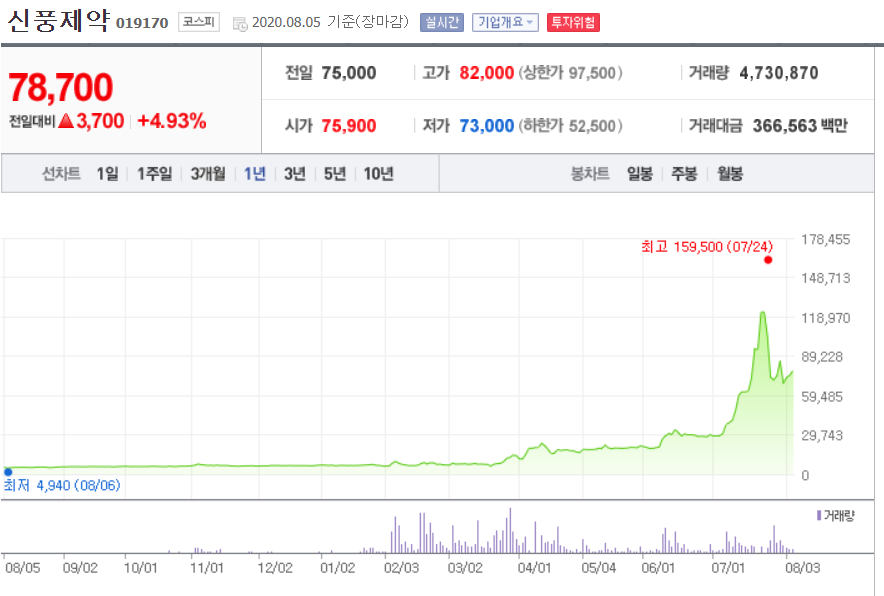Select the 1년 chart period

pos(254,174)
